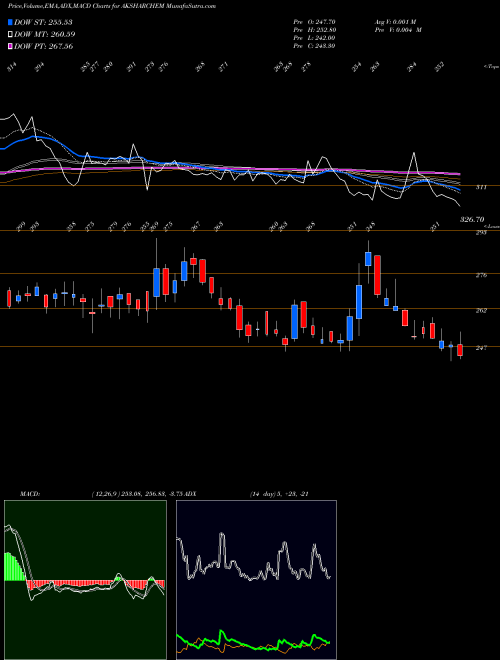This screenshot has width=500, height=660.
Task: Click the 'Pre L: 242.00' low value
Action: tap(314, 38)
